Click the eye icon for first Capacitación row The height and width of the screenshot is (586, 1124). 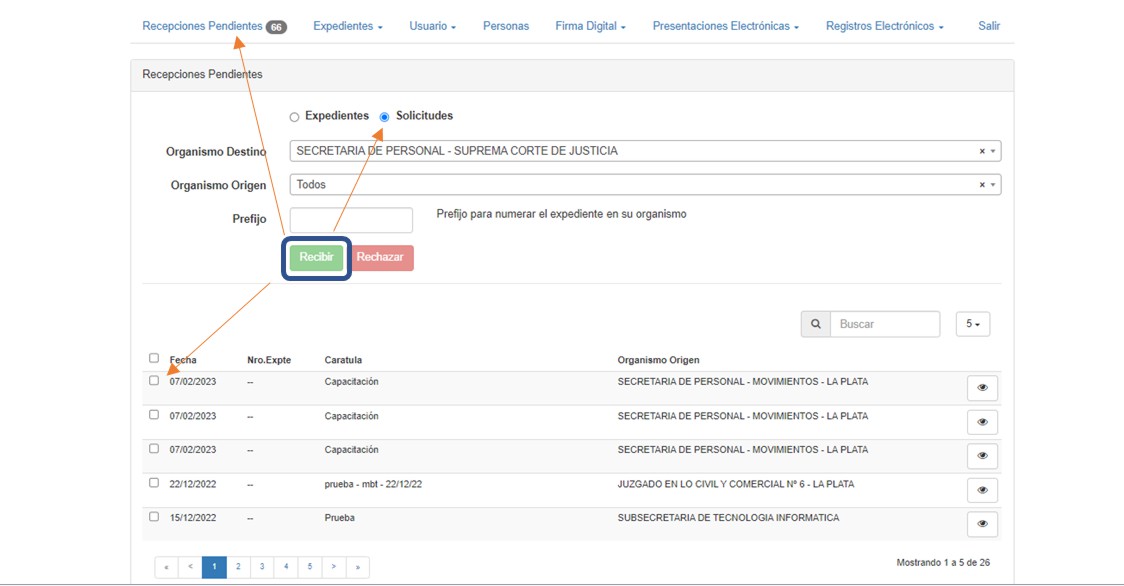(982, 388)
